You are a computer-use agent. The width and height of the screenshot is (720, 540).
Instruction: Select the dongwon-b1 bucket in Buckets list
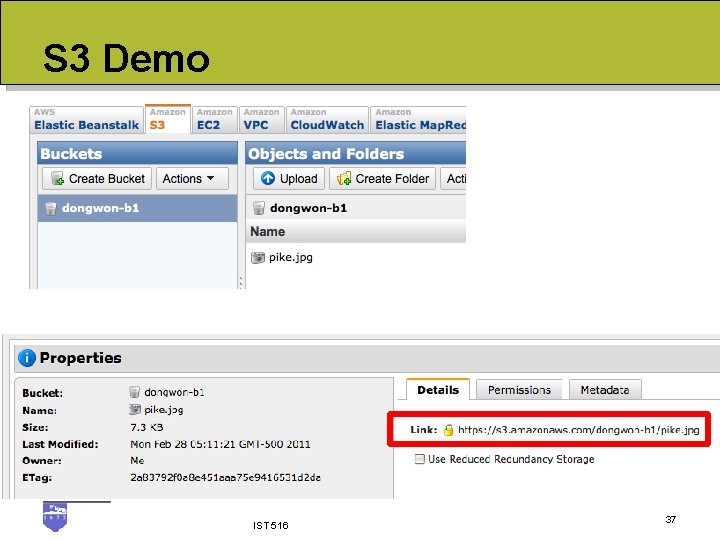[137, 208]
